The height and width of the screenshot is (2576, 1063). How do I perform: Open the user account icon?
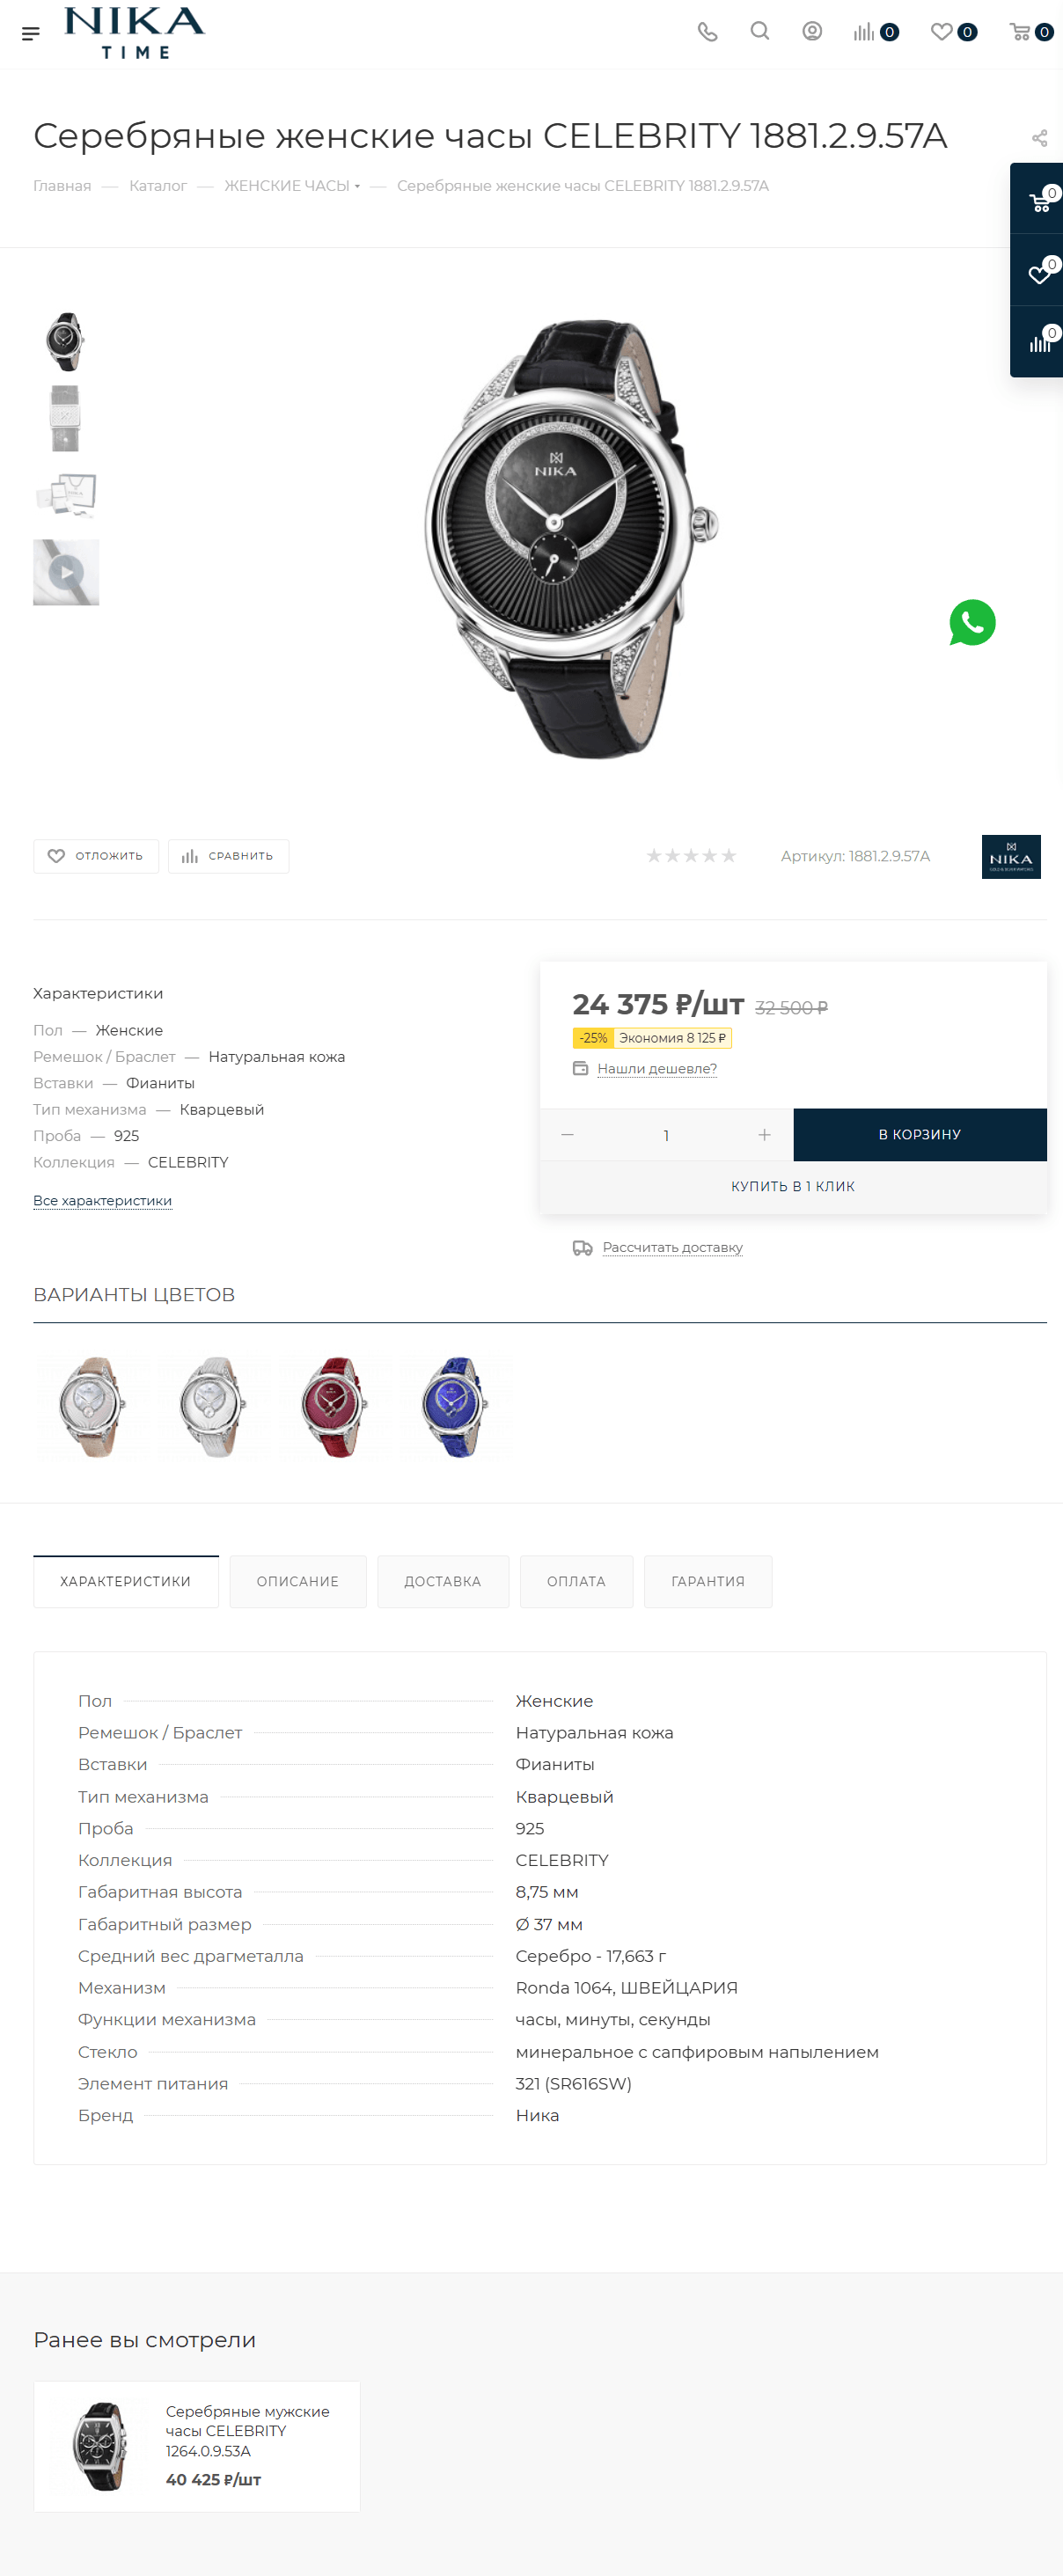[x=812, y=31]
